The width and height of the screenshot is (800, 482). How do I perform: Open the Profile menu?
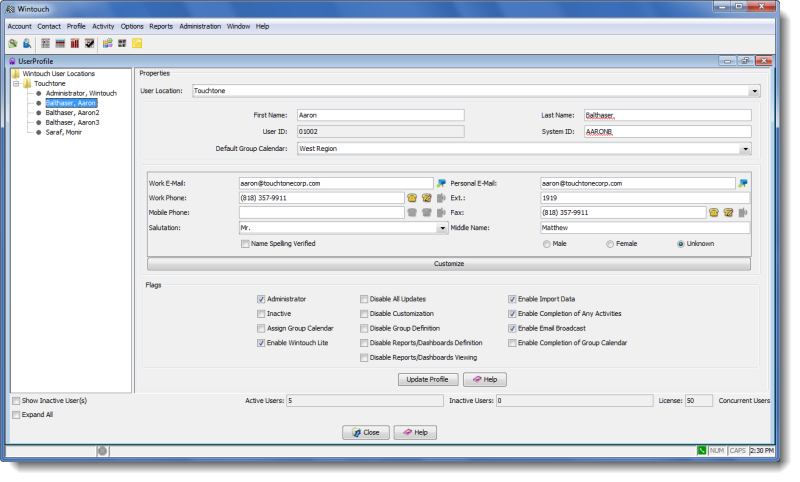(76, 27)
